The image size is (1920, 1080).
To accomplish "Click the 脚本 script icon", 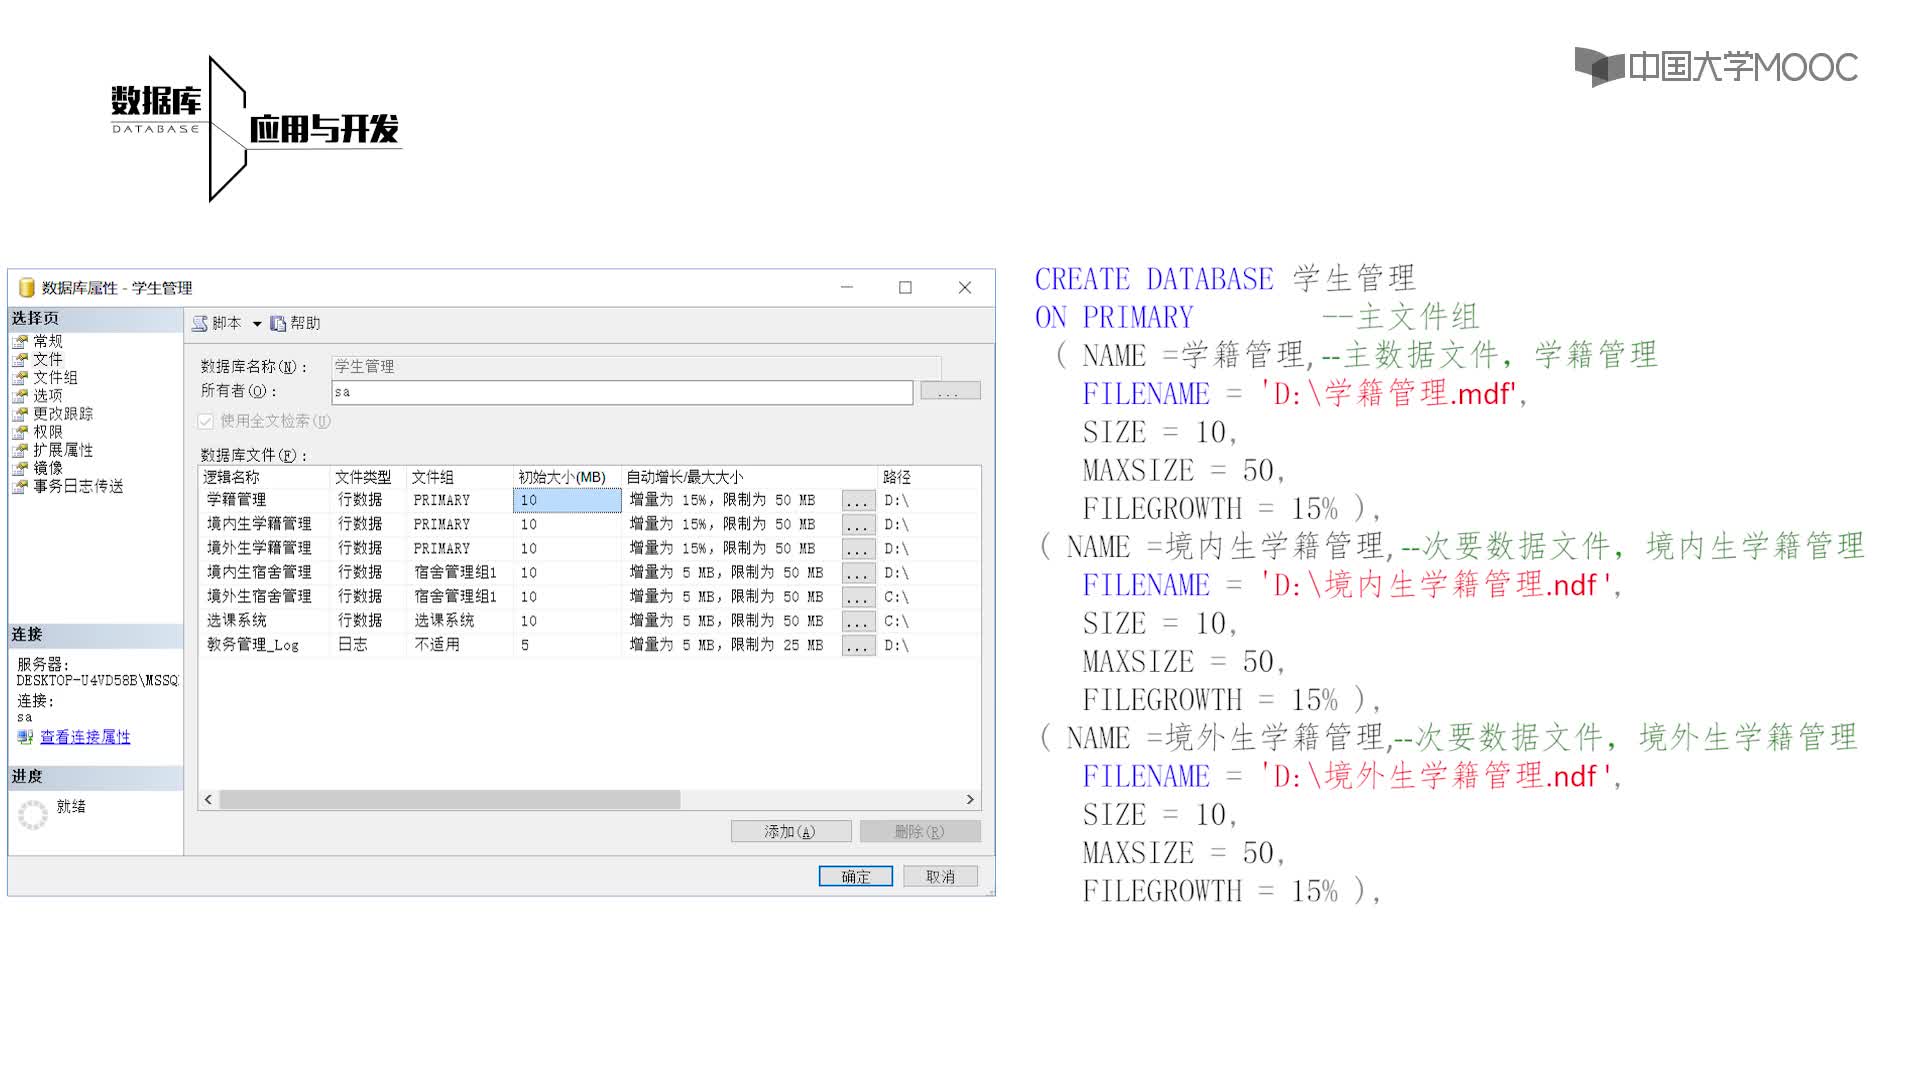I will (200, 323).
